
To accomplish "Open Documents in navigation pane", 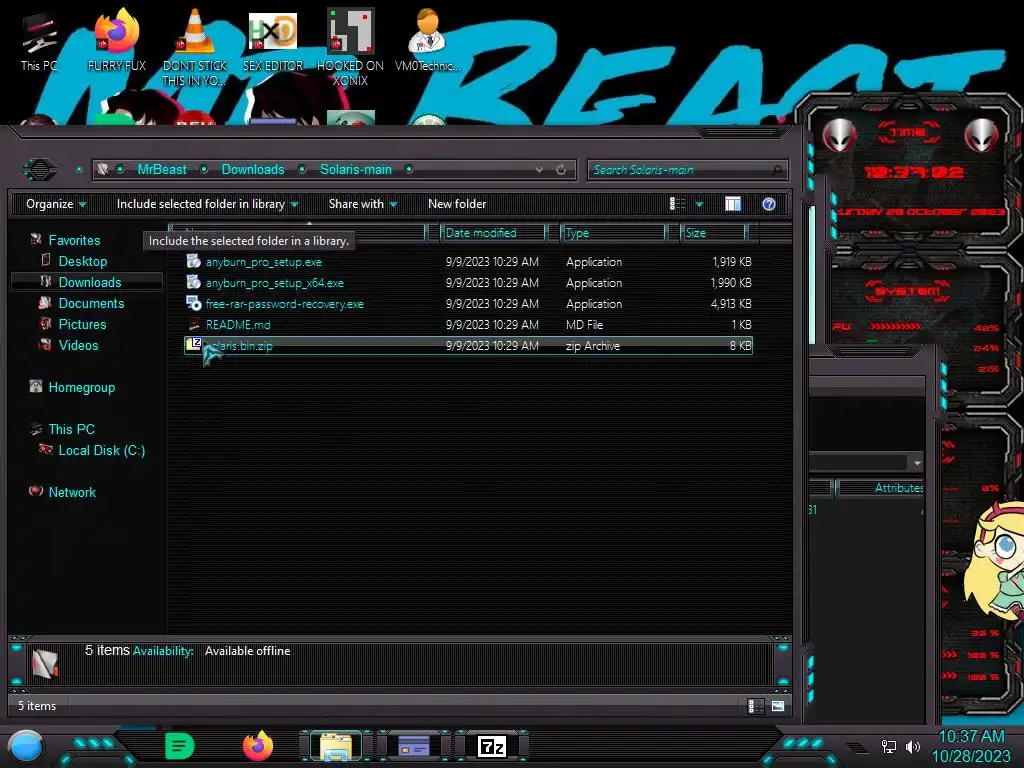I will pyautogui.click(x=91, y=303).
